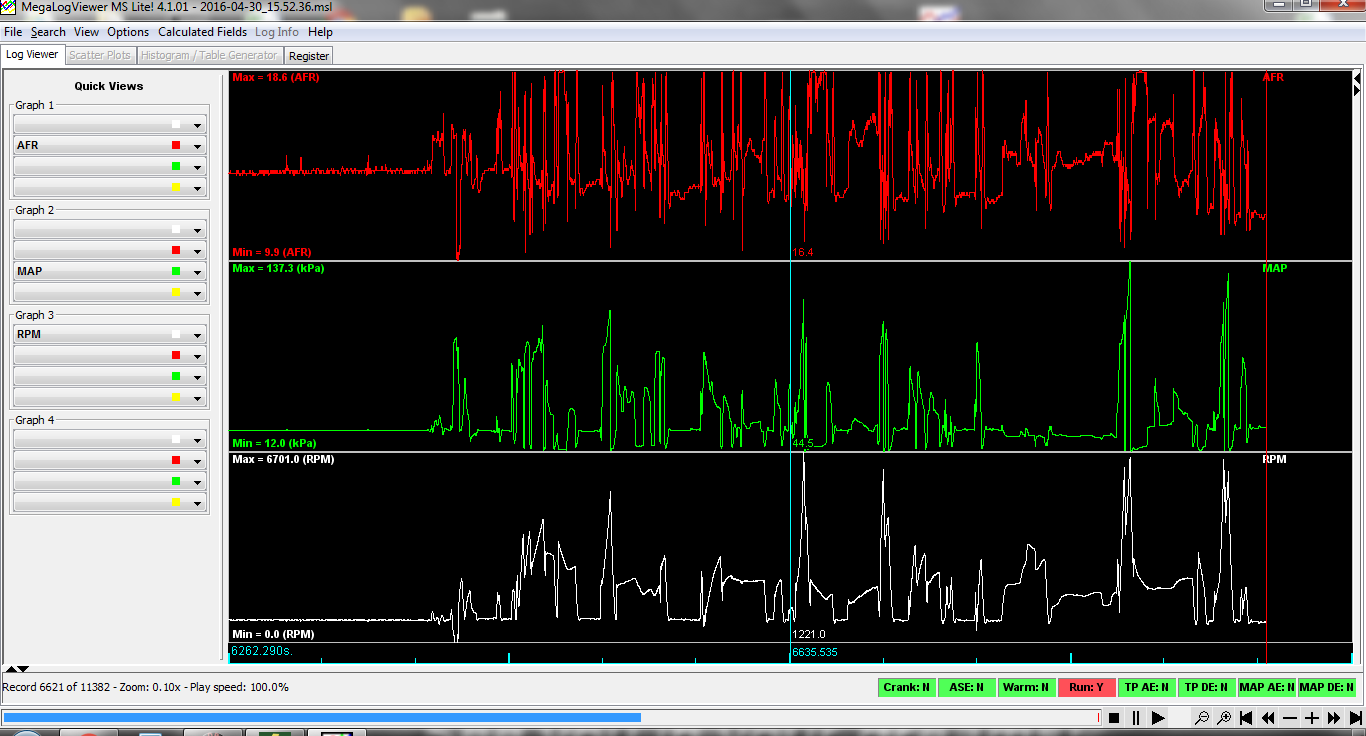Jump to the beginning of the log

[1246, 718]
